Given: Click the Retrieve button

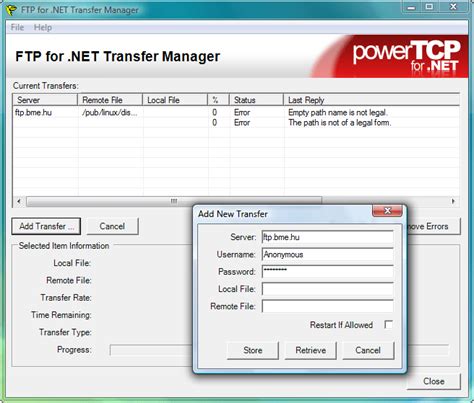Looking at the screenshot, I should pyautogui.click(x=311, y=350).
